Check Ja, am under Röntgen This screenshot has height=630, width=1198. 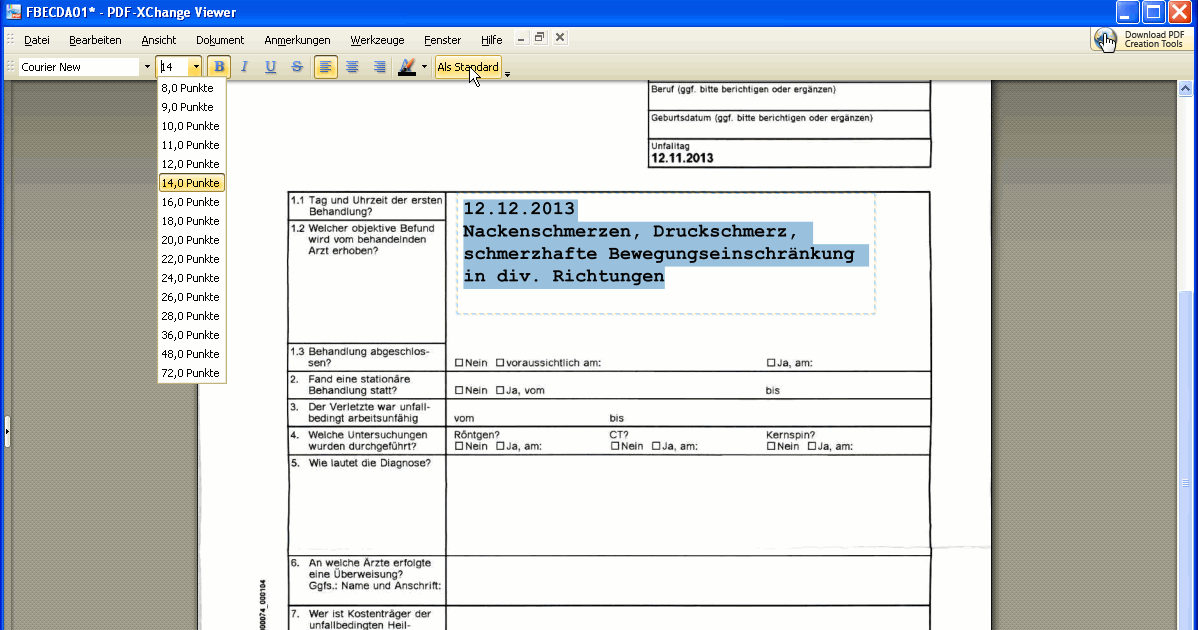click(500, 446)
